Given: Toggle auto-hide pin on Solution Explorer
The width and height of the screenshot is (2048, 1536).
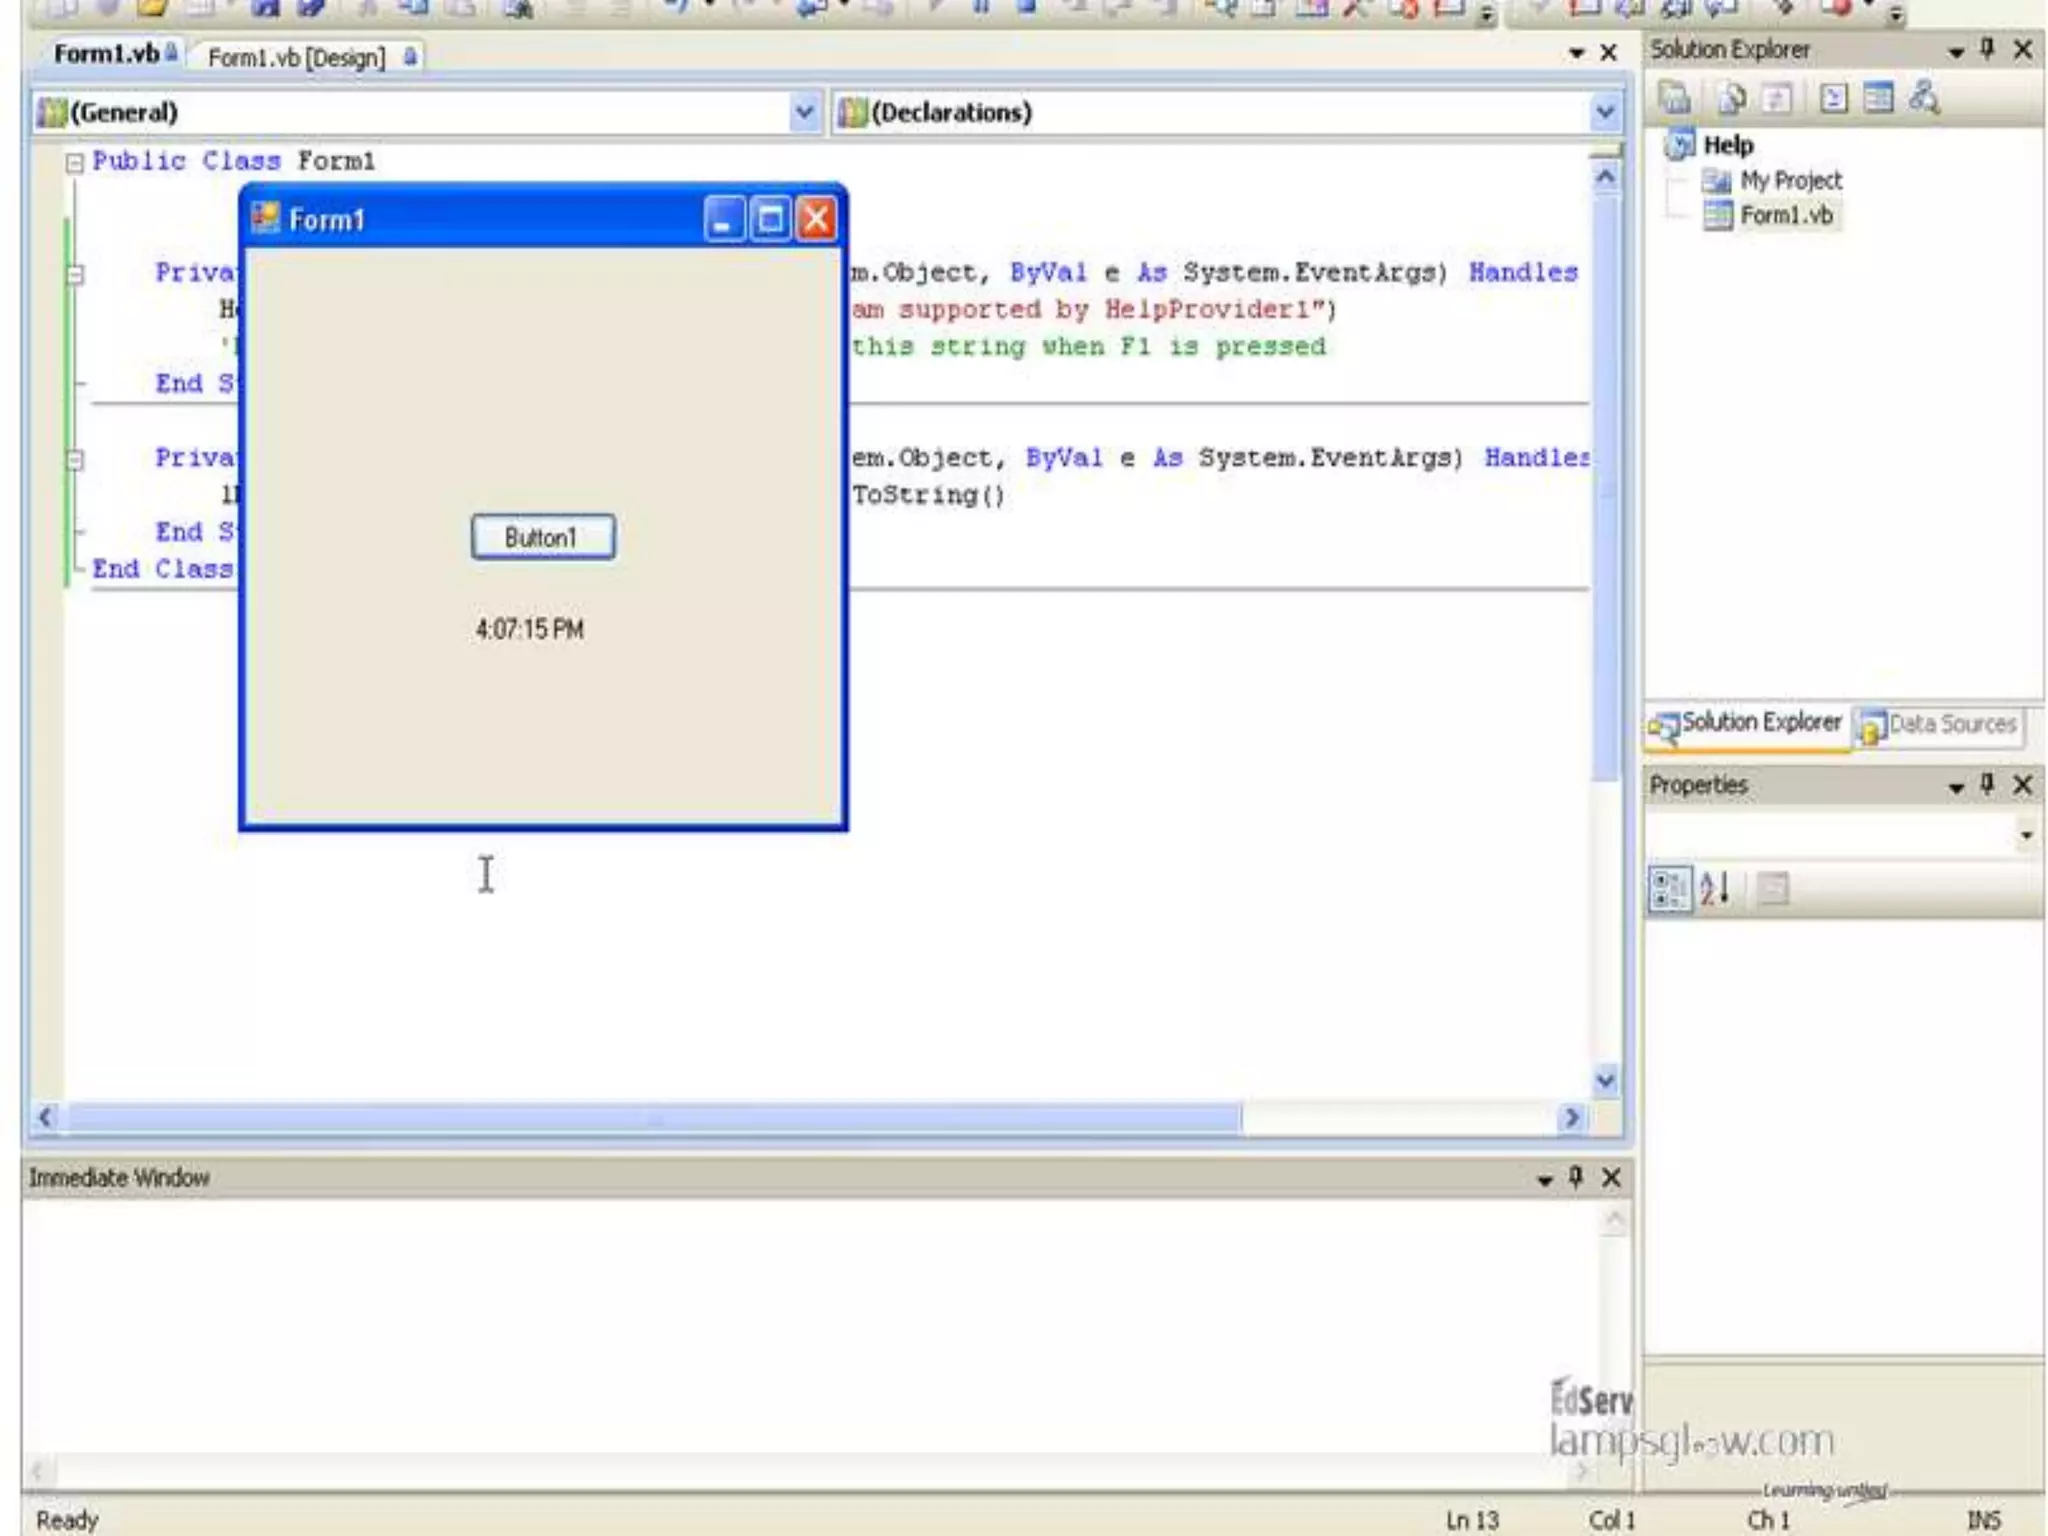Looking at the screenshot, I should pyautogui.click(x=1987, y=49).
